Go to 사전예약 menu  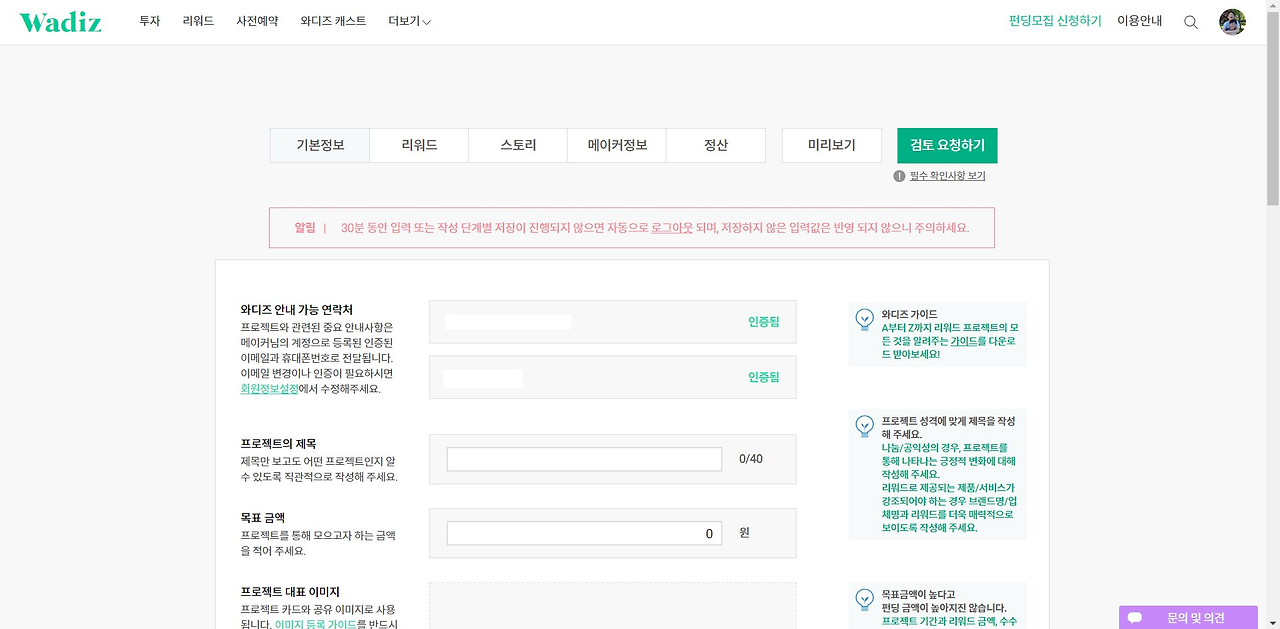click(x=257, y=21)
